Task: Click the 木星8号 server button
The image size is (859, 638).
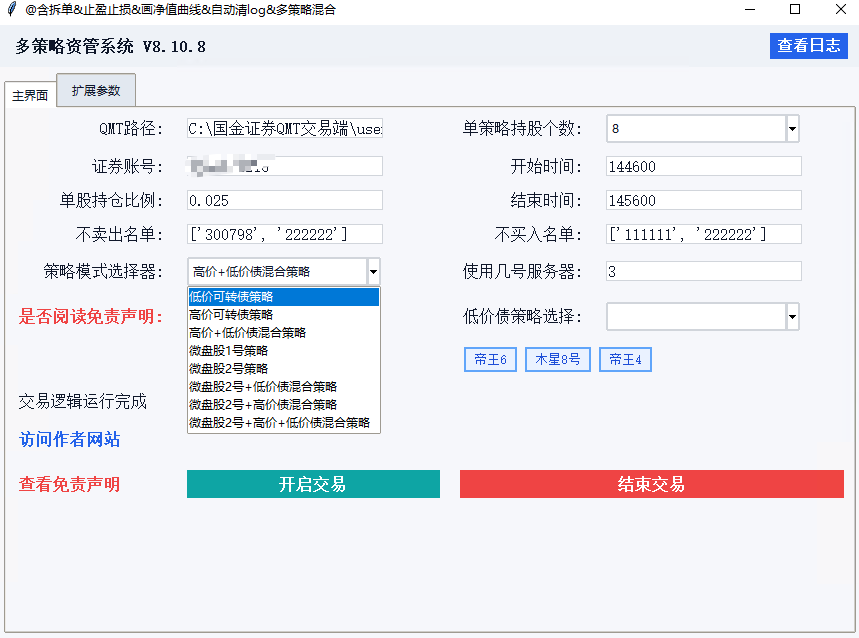Action: click(557, 360)
